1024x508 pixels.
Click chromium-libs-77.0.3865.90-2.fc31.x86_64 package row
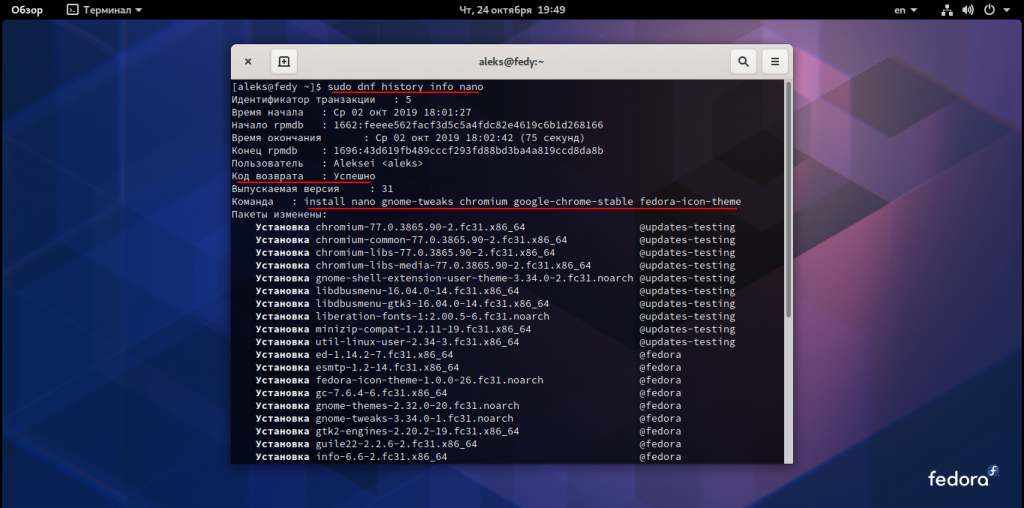tap(496, 253)
